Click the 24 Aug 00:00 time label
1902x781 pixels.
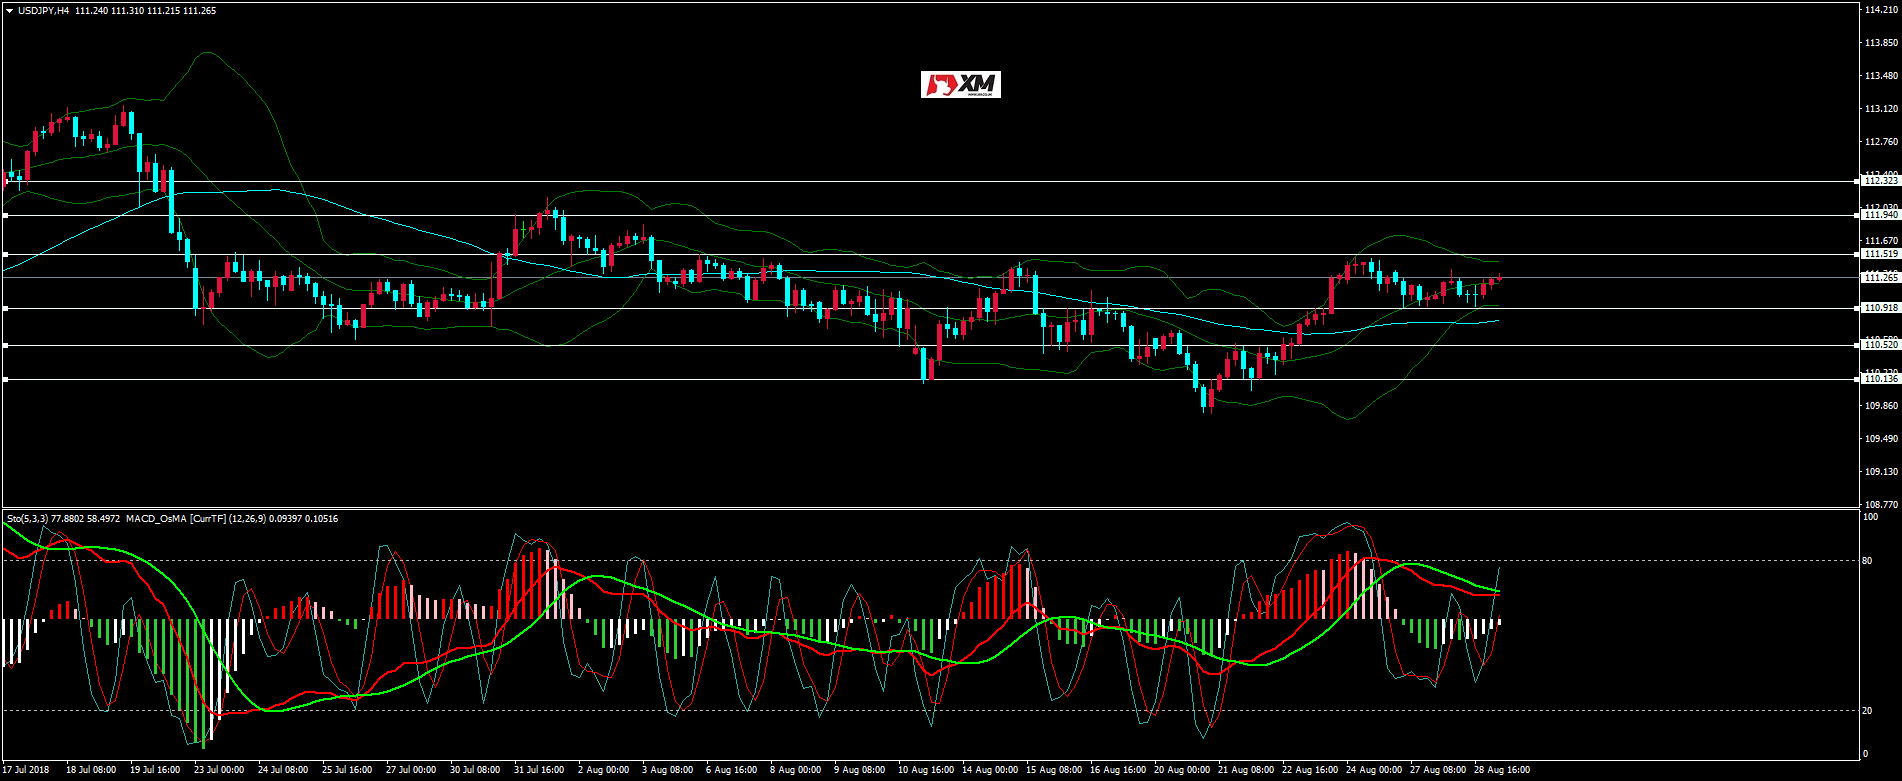[1372, 770]
